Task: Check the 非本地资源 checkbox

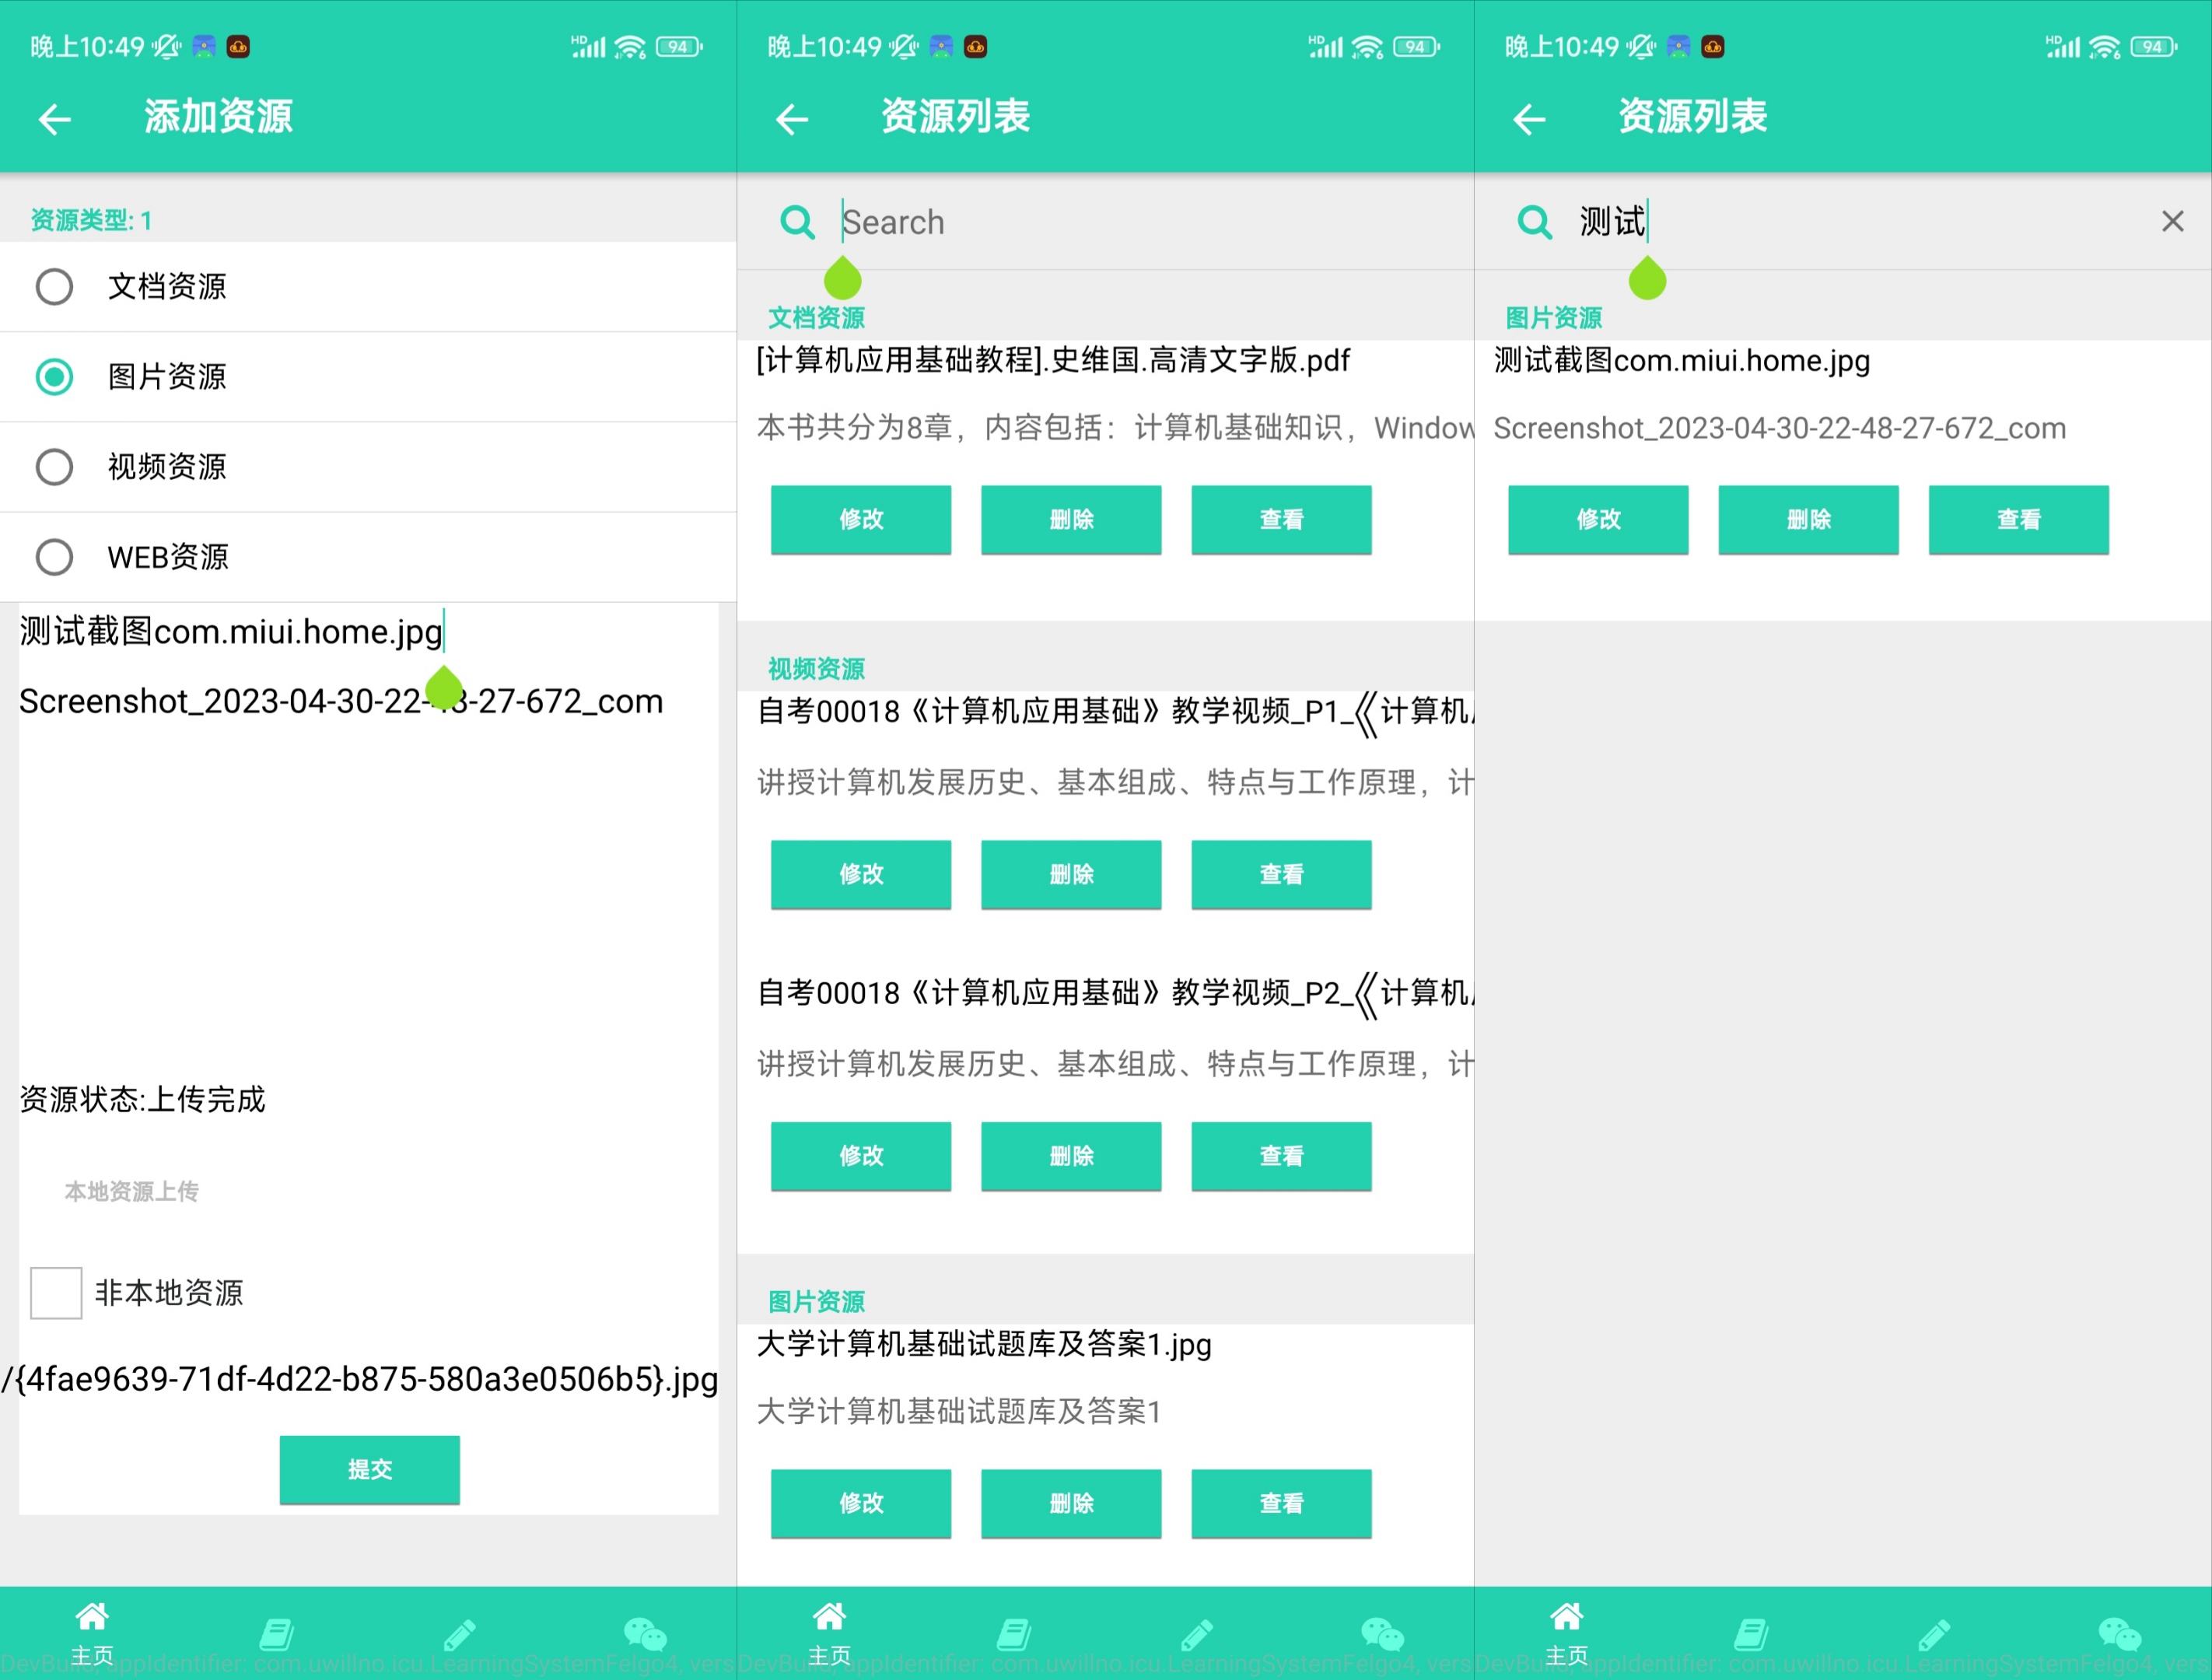Action: point(56,1293)
